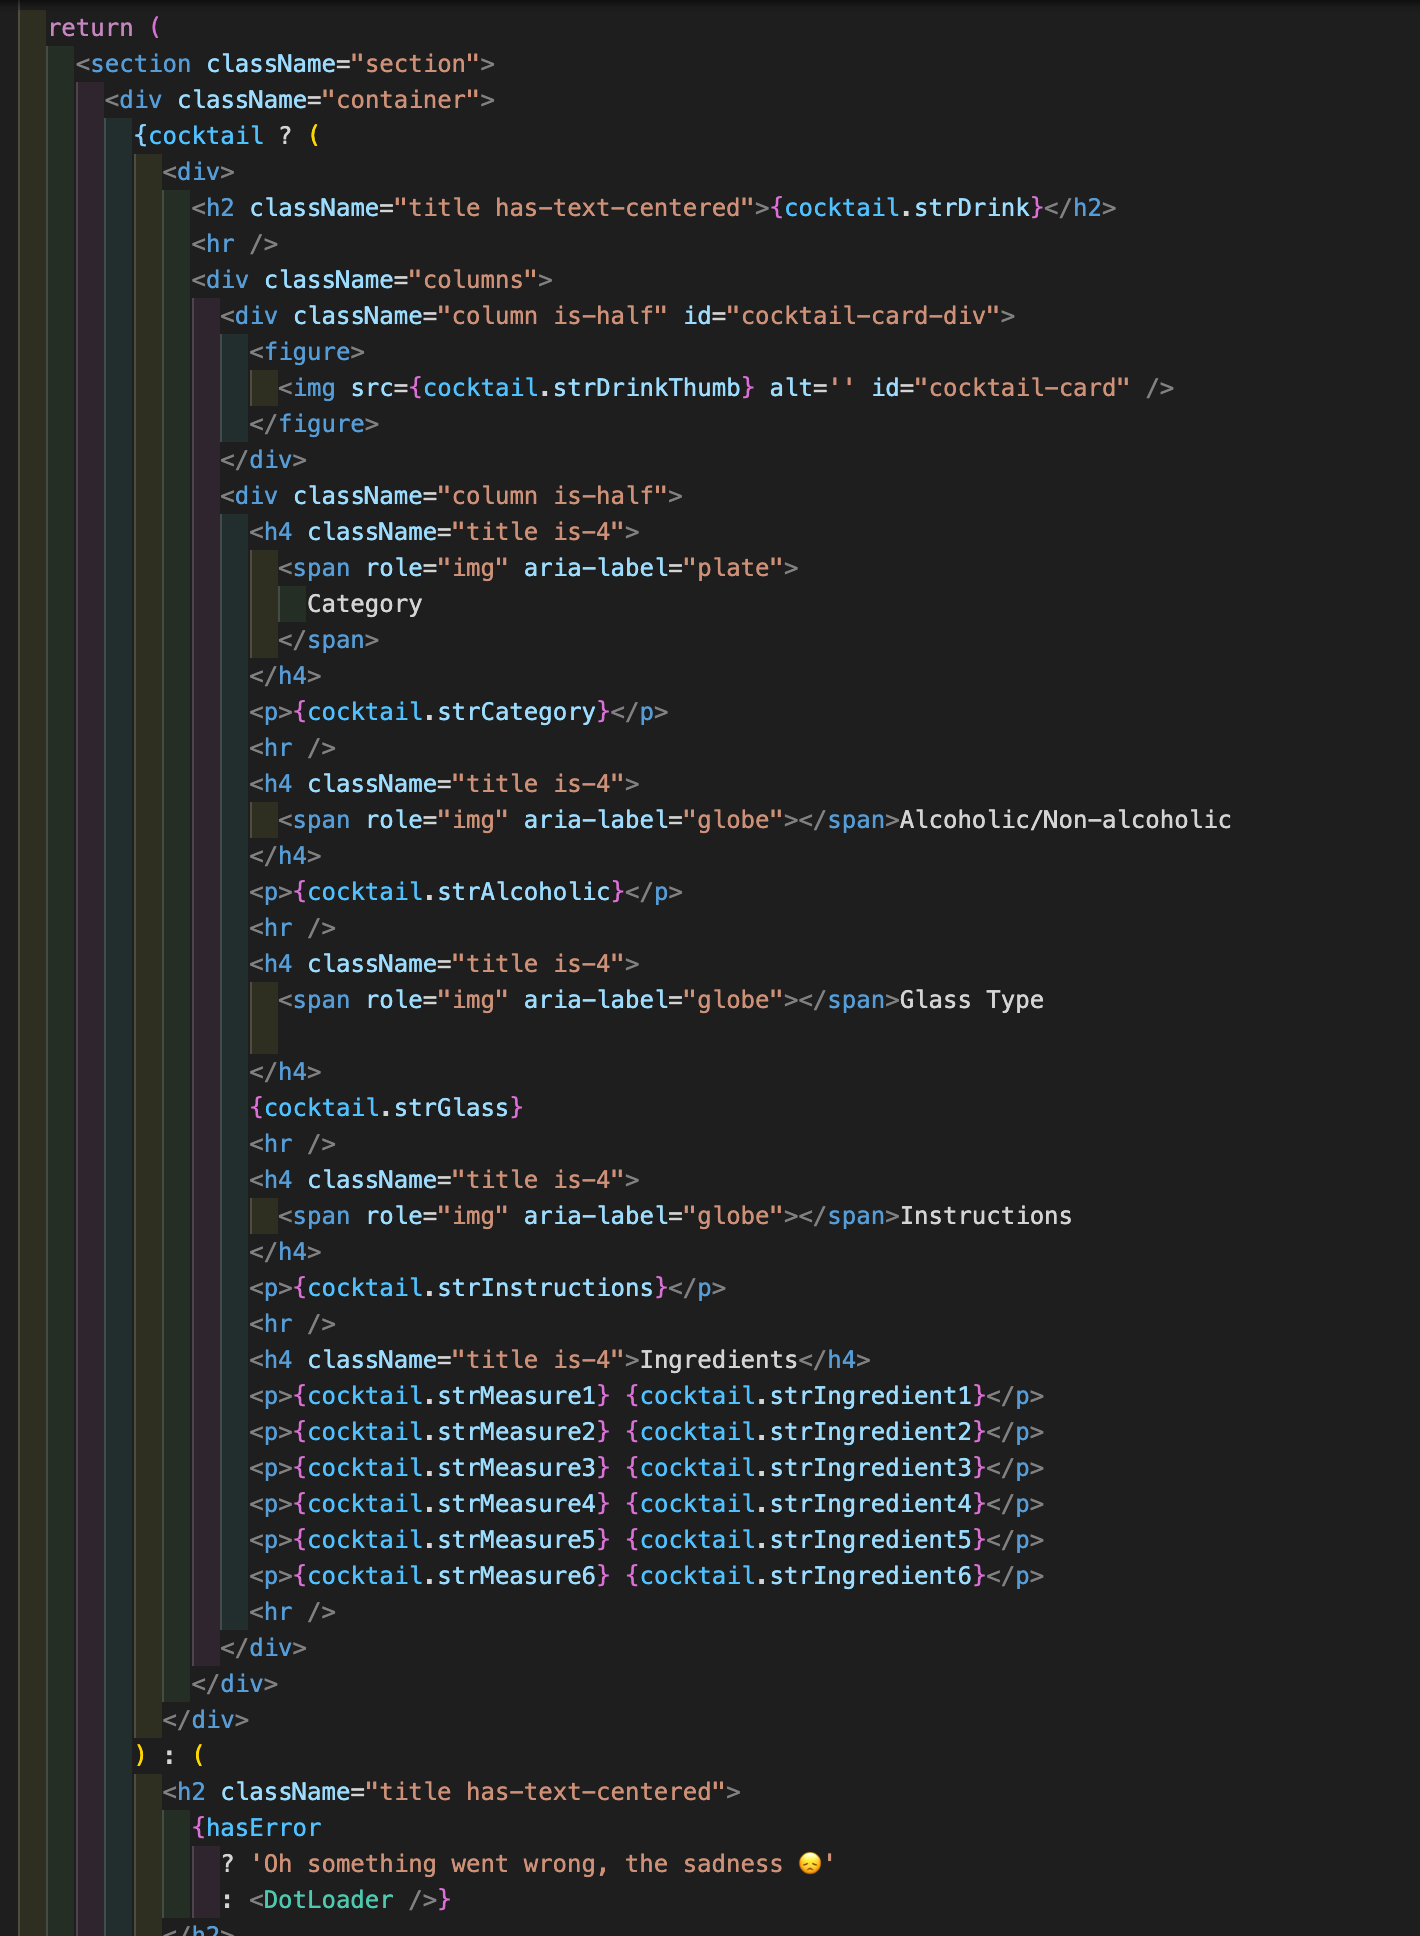1420x1936 pixels.
Task: Click the 'return (' statement text
Action: 104,28
